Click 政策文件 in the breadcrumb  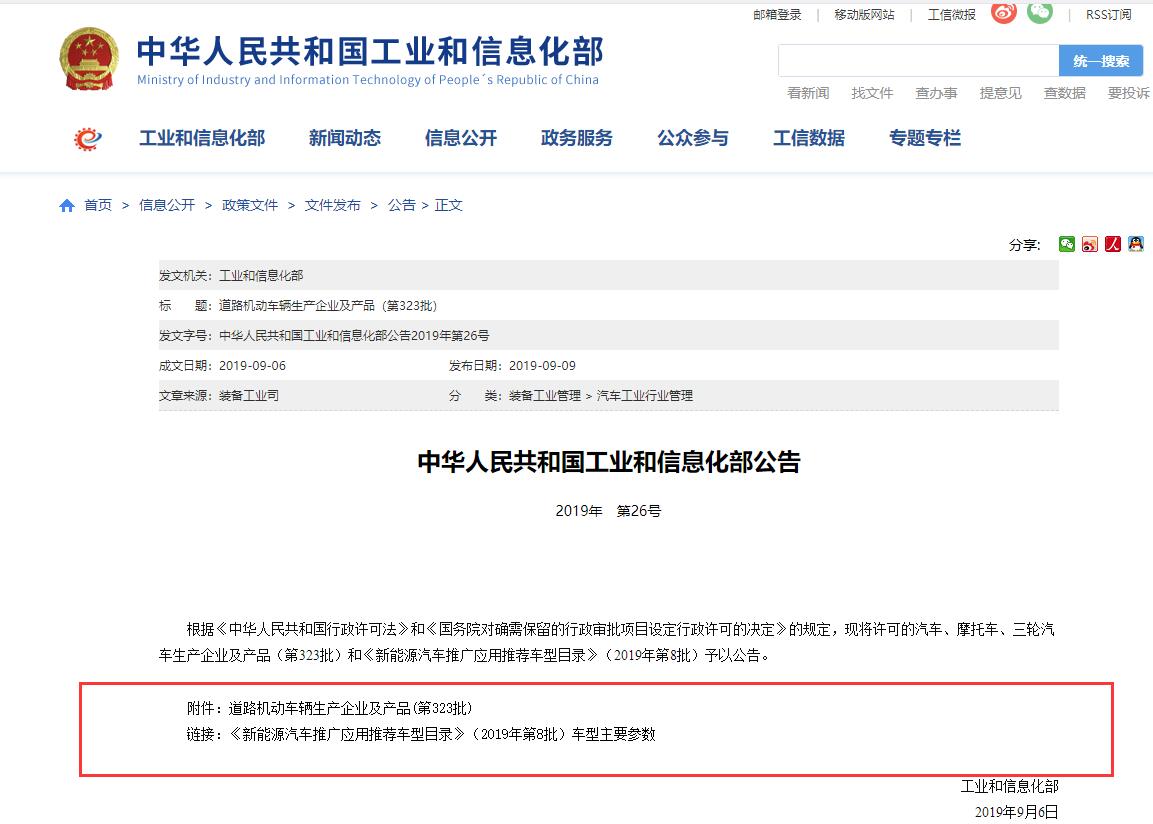(250, 205)
